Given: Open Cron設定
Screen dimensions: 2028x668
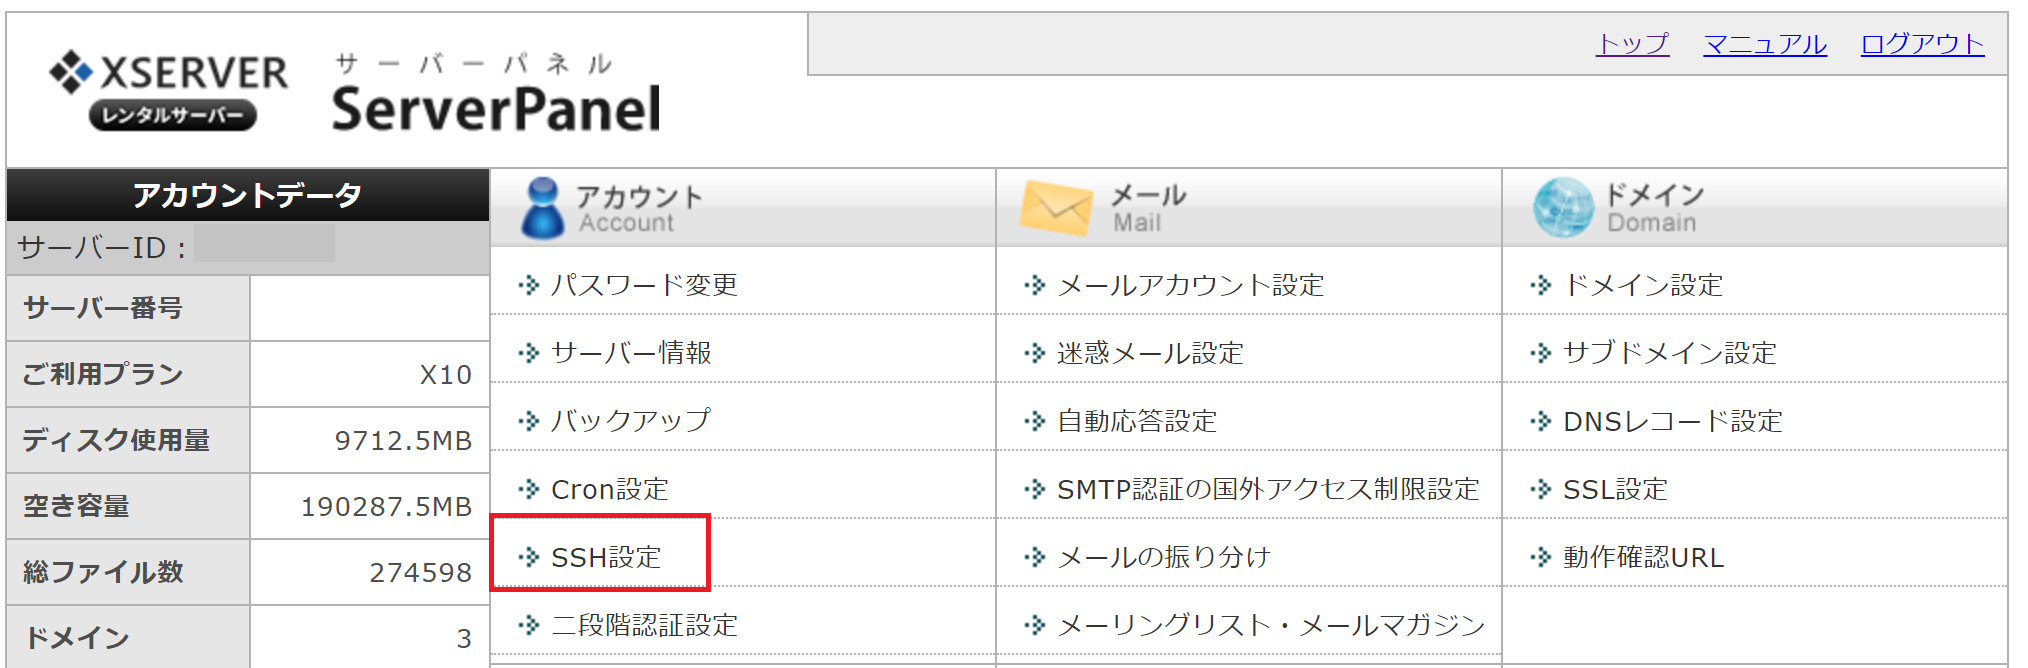Looking at the screenshot, I should click(610, 489).
